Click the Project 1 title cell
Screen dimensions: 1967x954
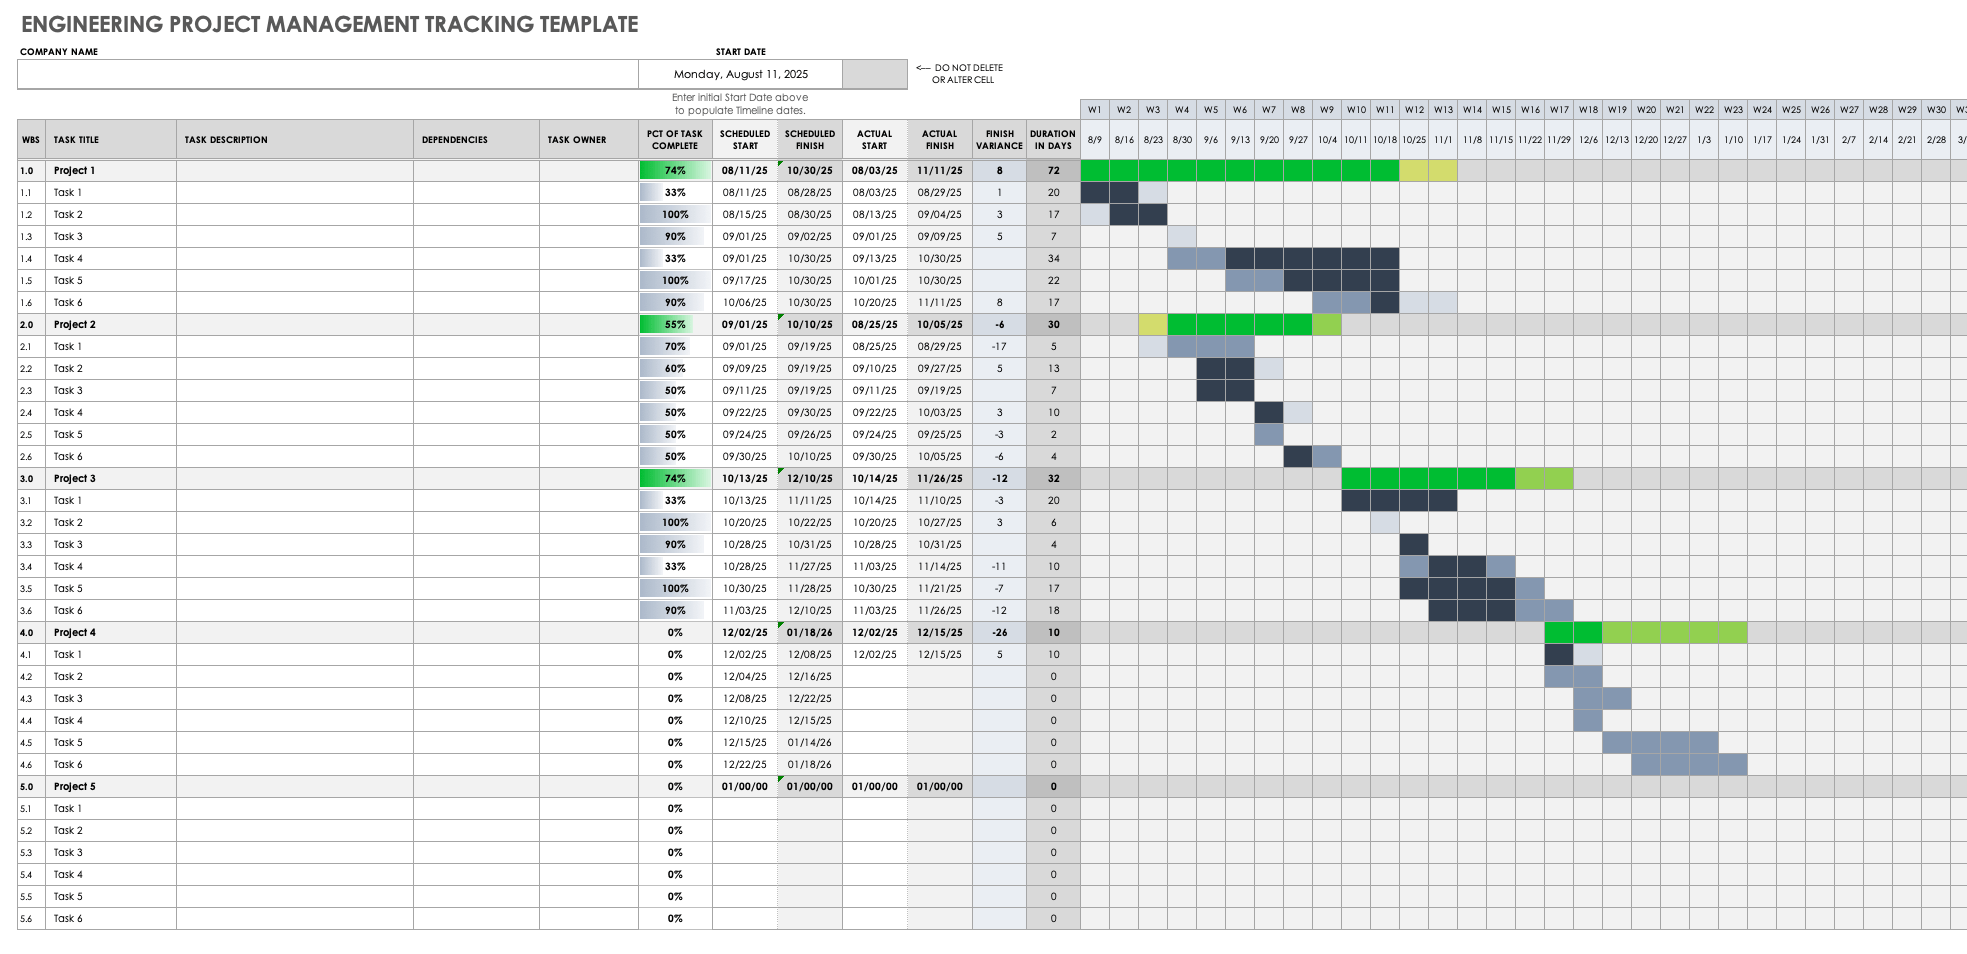[x=111, y=170]
